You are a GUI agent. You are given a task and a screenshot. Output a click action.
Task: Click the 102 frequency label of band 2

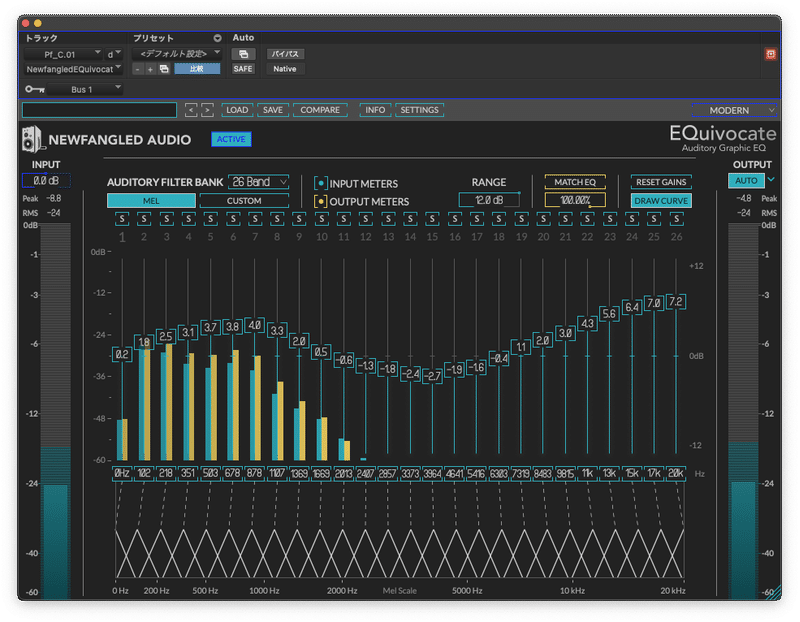click(x=144, y=474)
